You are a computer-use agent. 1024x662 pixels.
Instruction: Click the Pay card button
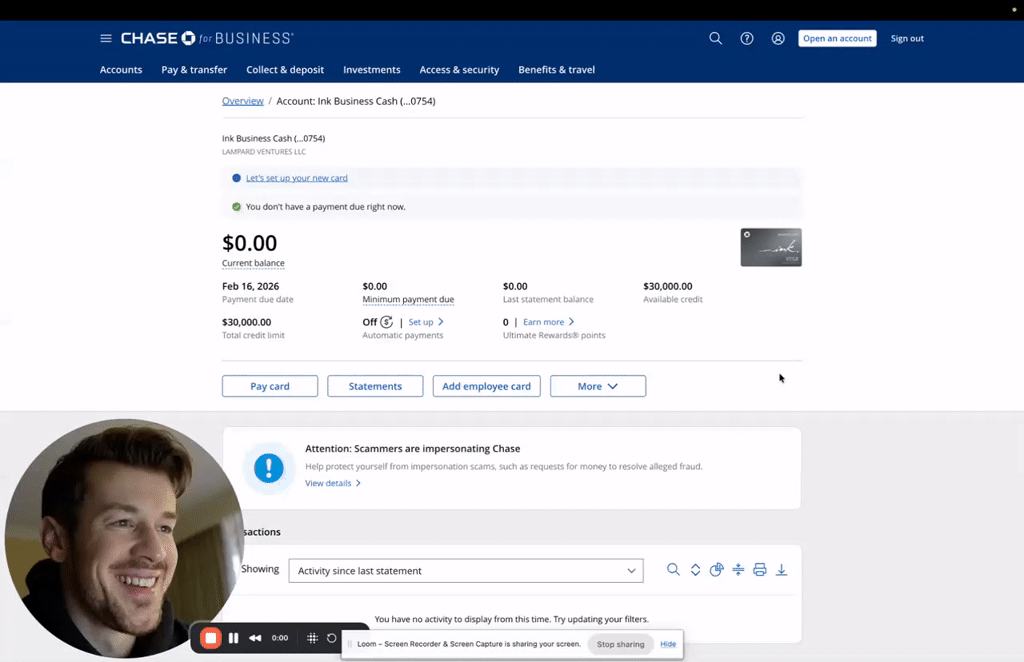[x=270, y=386]
